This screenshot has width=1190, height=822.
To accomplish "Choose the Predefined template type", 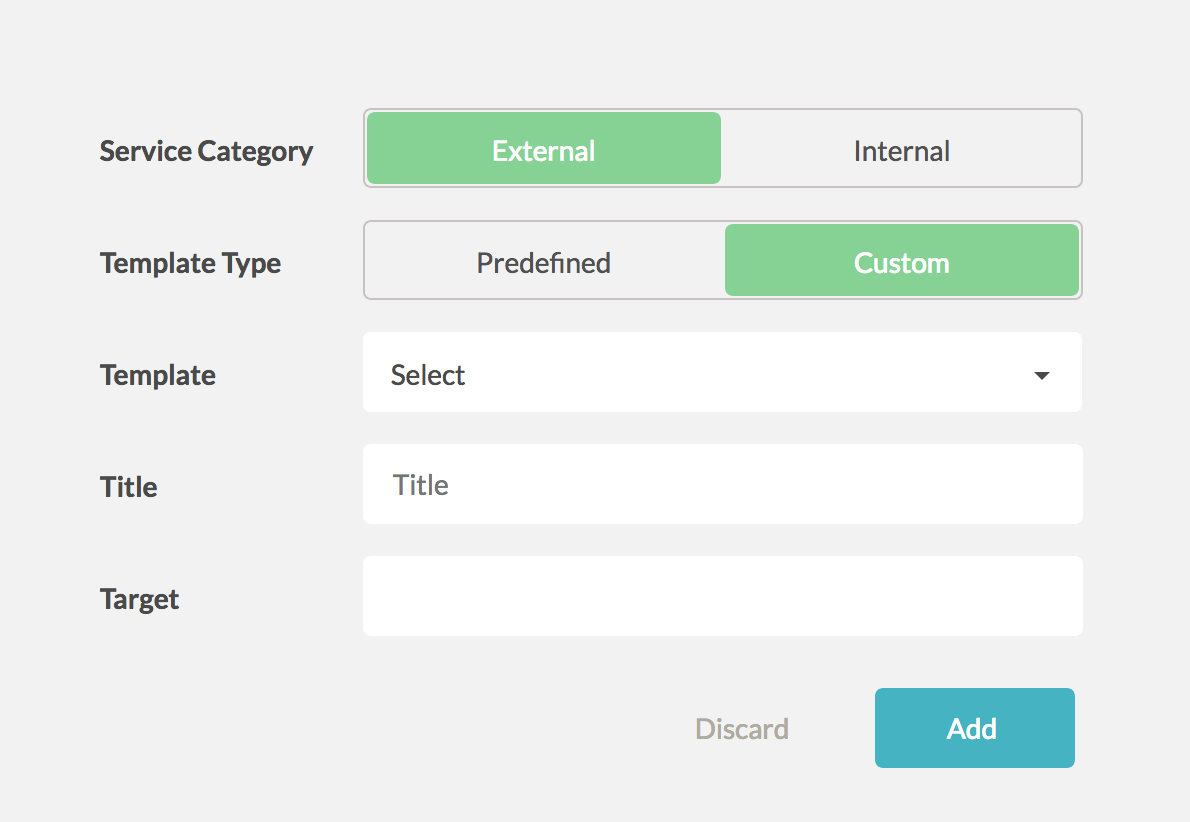I will pos(543,262).
